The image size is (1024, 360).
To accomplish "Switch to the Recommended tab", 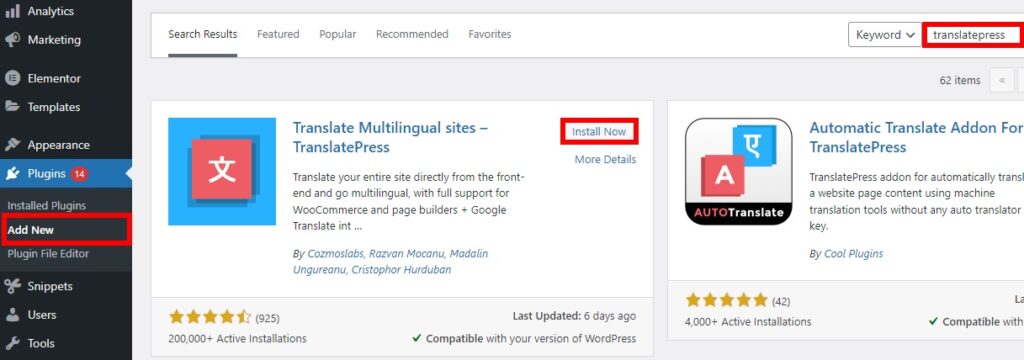I will click(412, 34).
